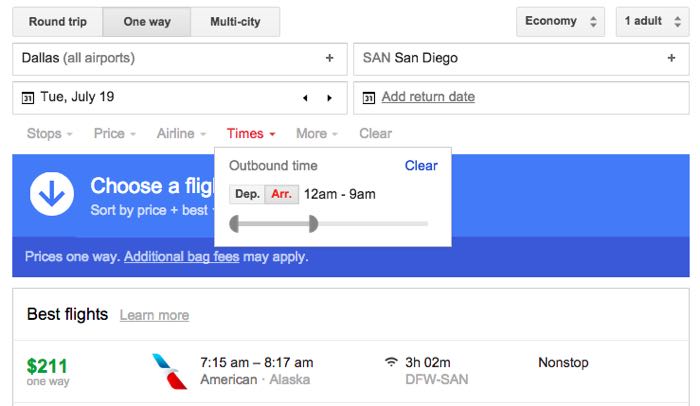Viewport: 700px width, 406px height.
Task: Expand the Stops filter dropdown
Action: pos(49,134)
